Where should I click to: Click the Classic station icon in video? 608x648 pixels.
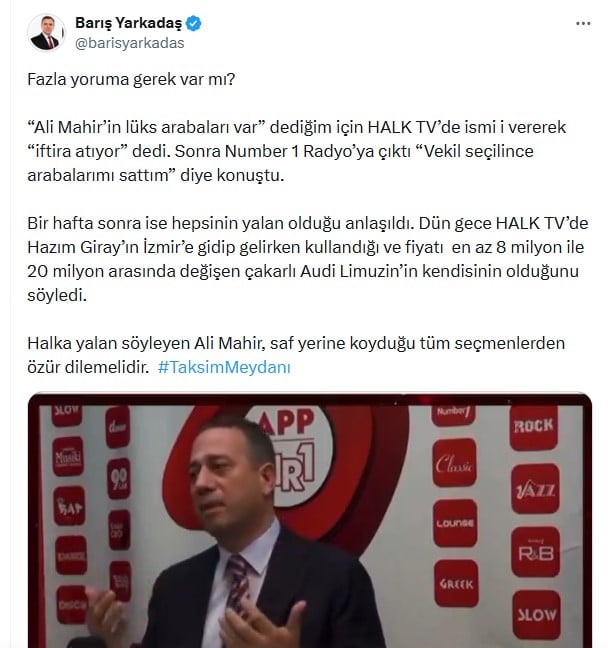pyautogui.click(x=454, y=464)
